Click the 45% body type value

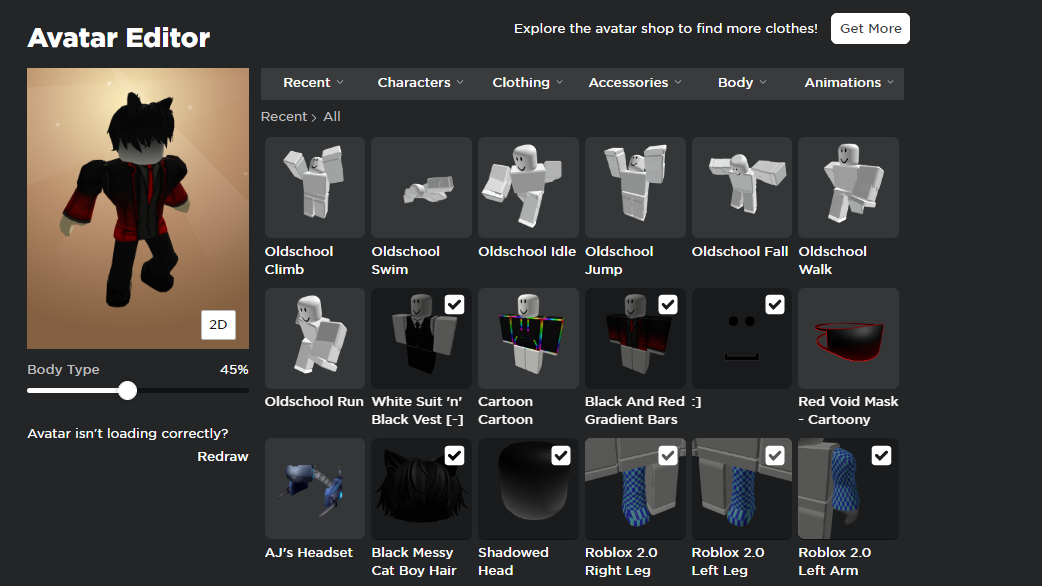[x=235, y=370]
